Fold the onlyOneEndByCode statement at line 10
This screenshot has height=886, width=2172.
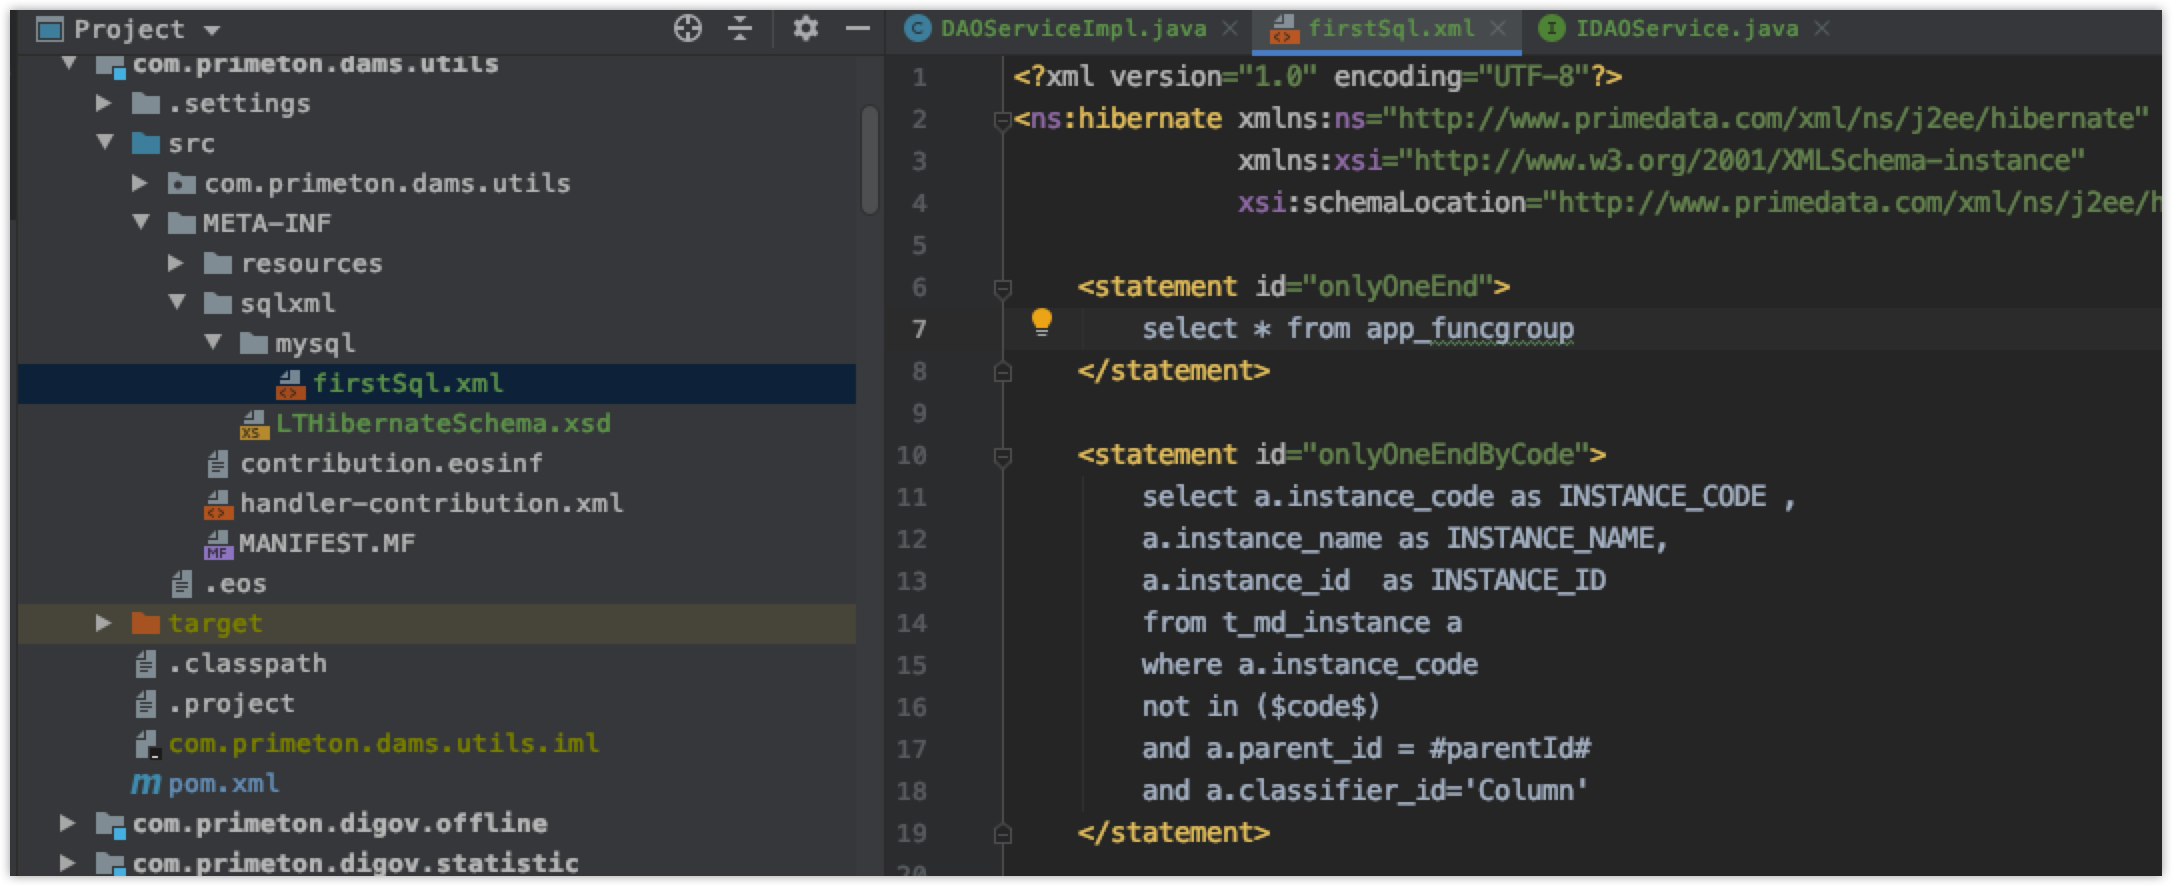(x=1002, y=457)
